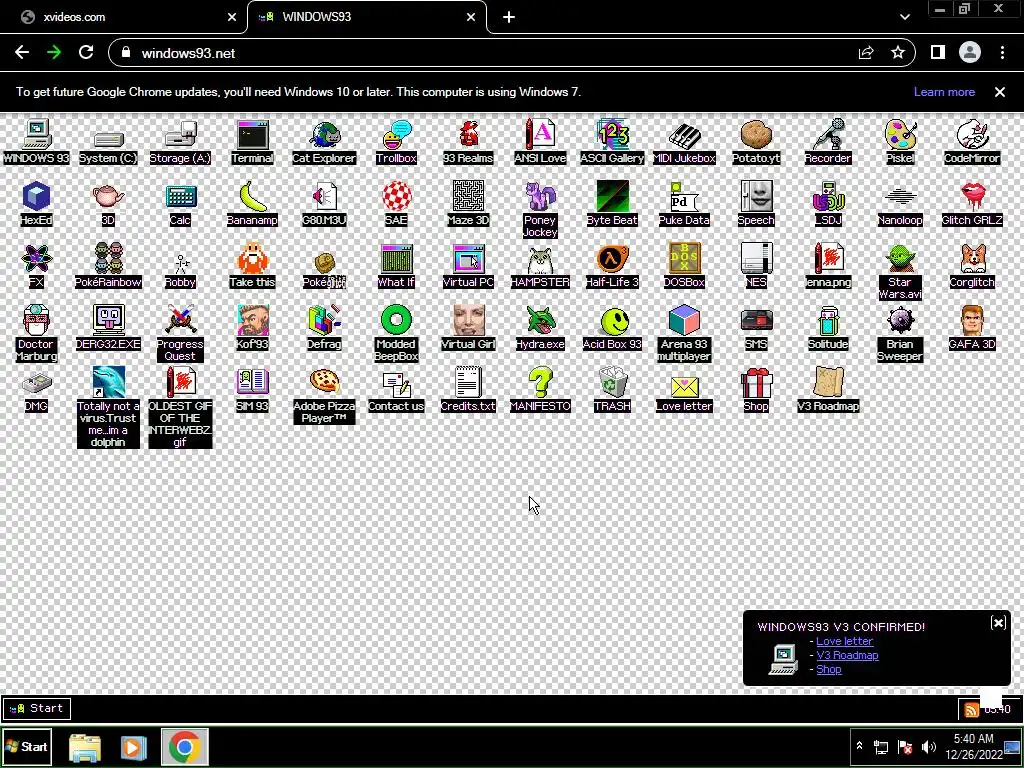The height and width of the screenshot is (768, 1024).
Task: Open Potato.yt icon
Action: pos(756,142)
